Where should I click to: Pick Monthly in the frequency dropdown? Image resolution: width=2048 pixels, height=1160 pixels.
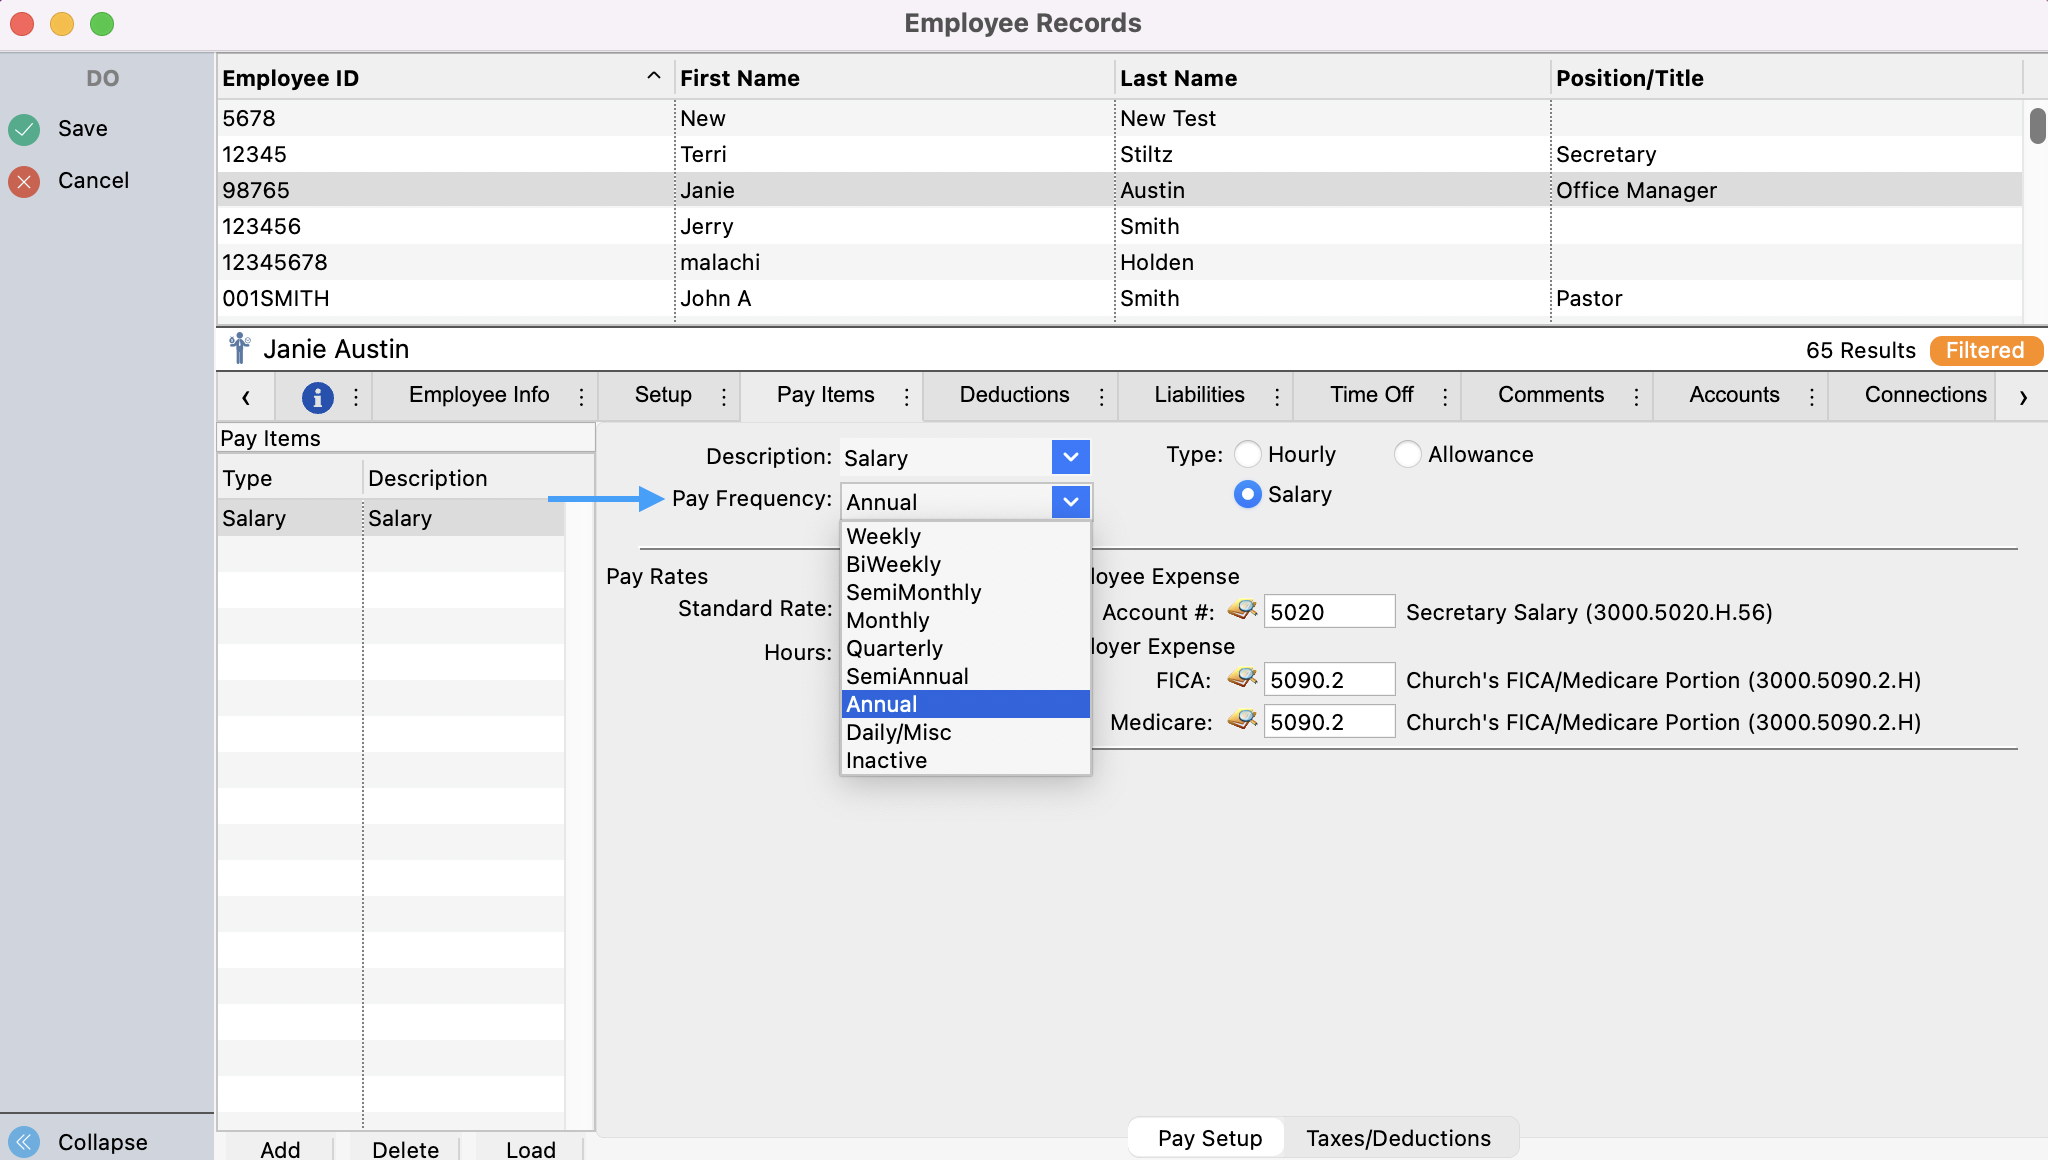887,621
